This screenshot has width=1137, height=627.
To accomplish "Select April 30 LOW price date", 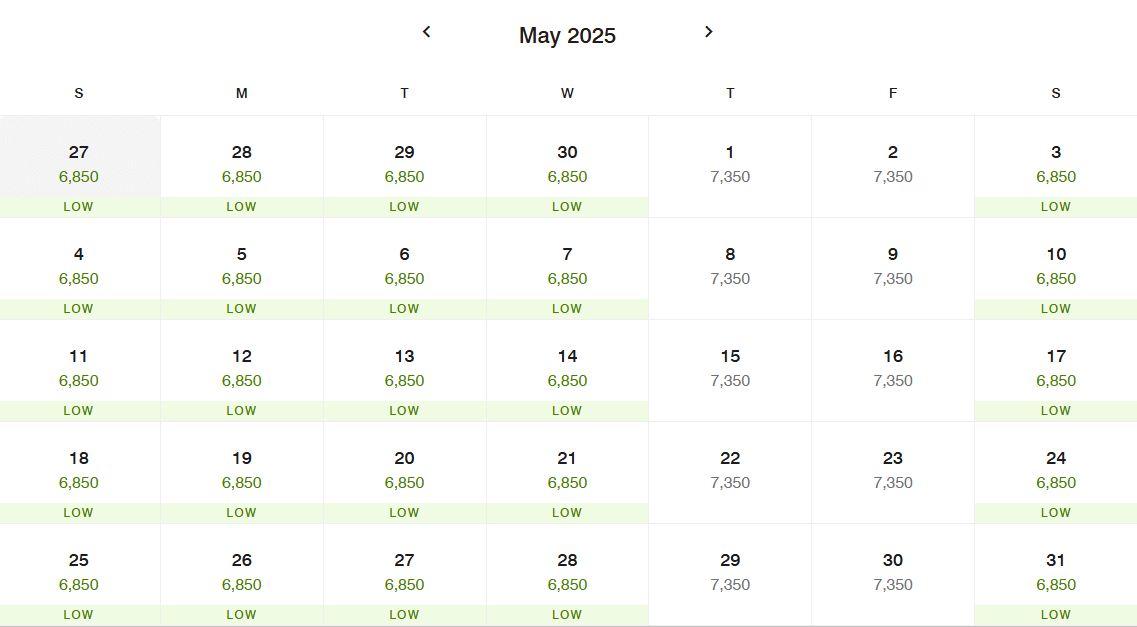I will [567, 167].
